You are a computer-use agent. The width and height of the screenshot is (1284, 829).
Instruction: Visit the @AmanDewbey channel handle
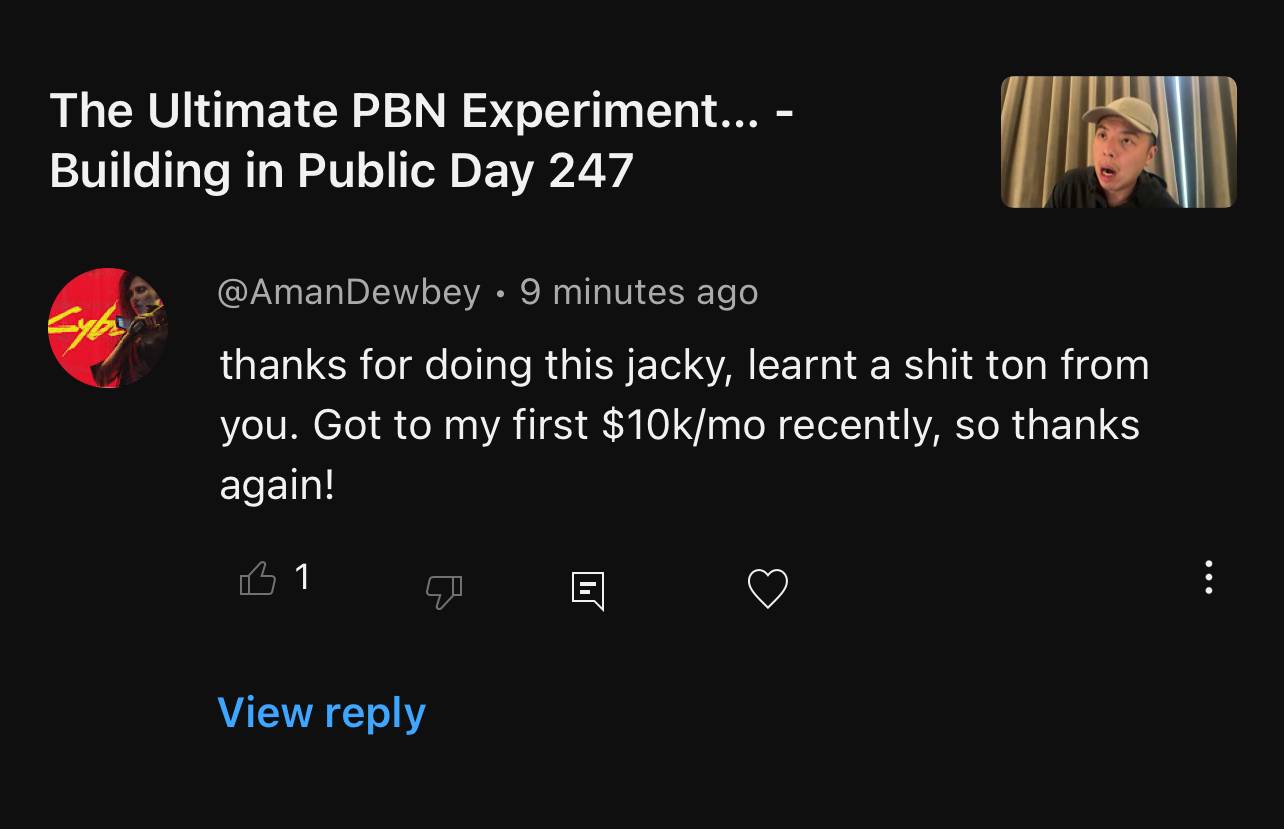click(x=349, y=292)
